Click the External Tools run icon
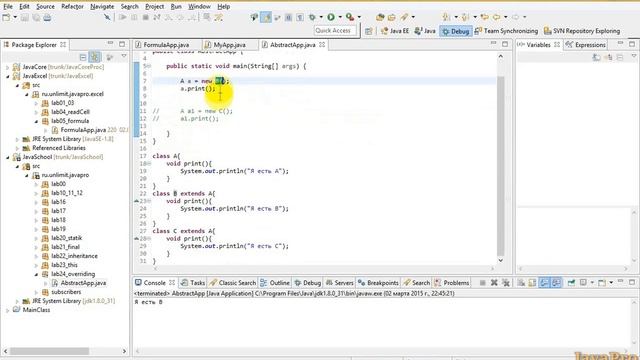Viewport: 640px width, 360px height. pos(350,17)
